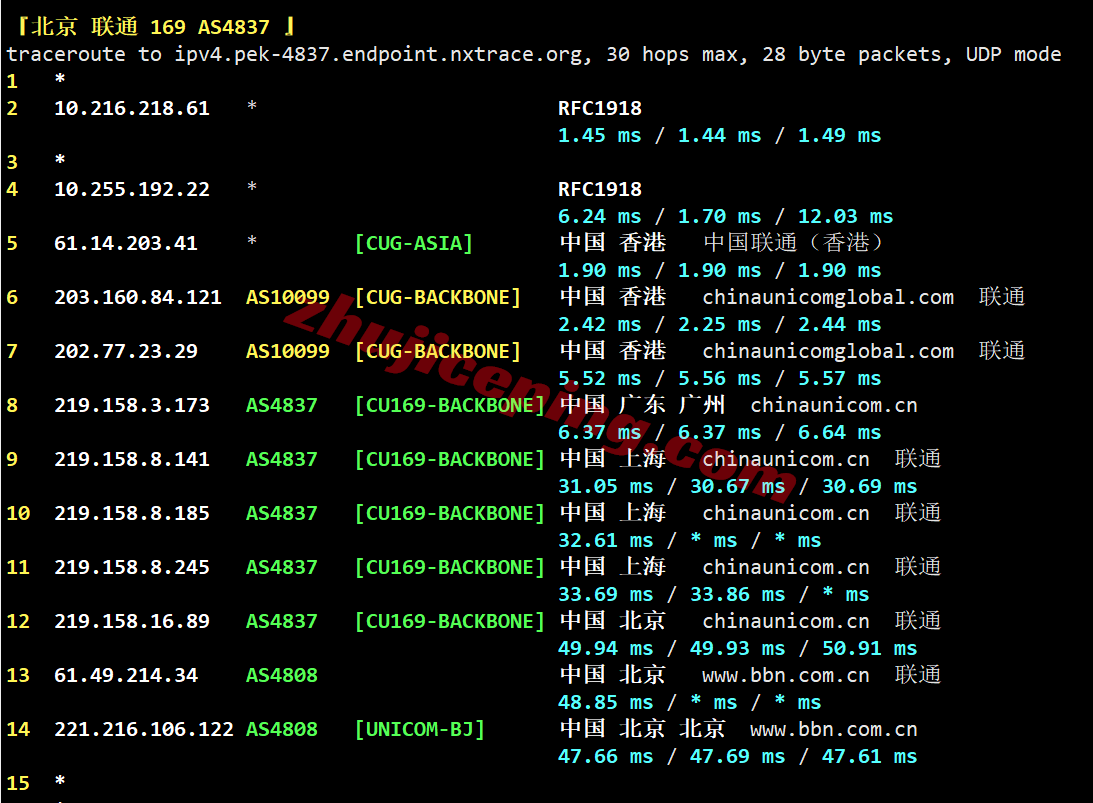Select IP address 10.255.192.22
Viewport: 1093px width, 803px height.
point(132,189)
